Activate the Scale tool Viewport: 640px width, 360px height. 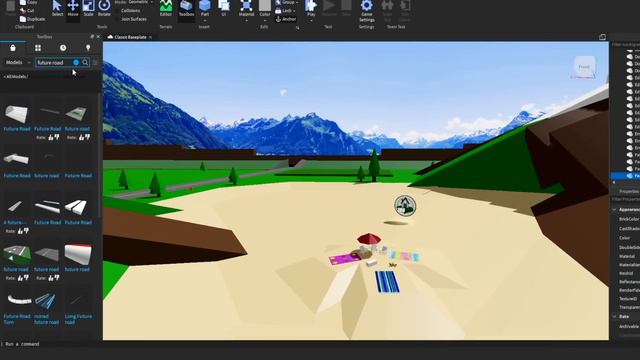88,8
